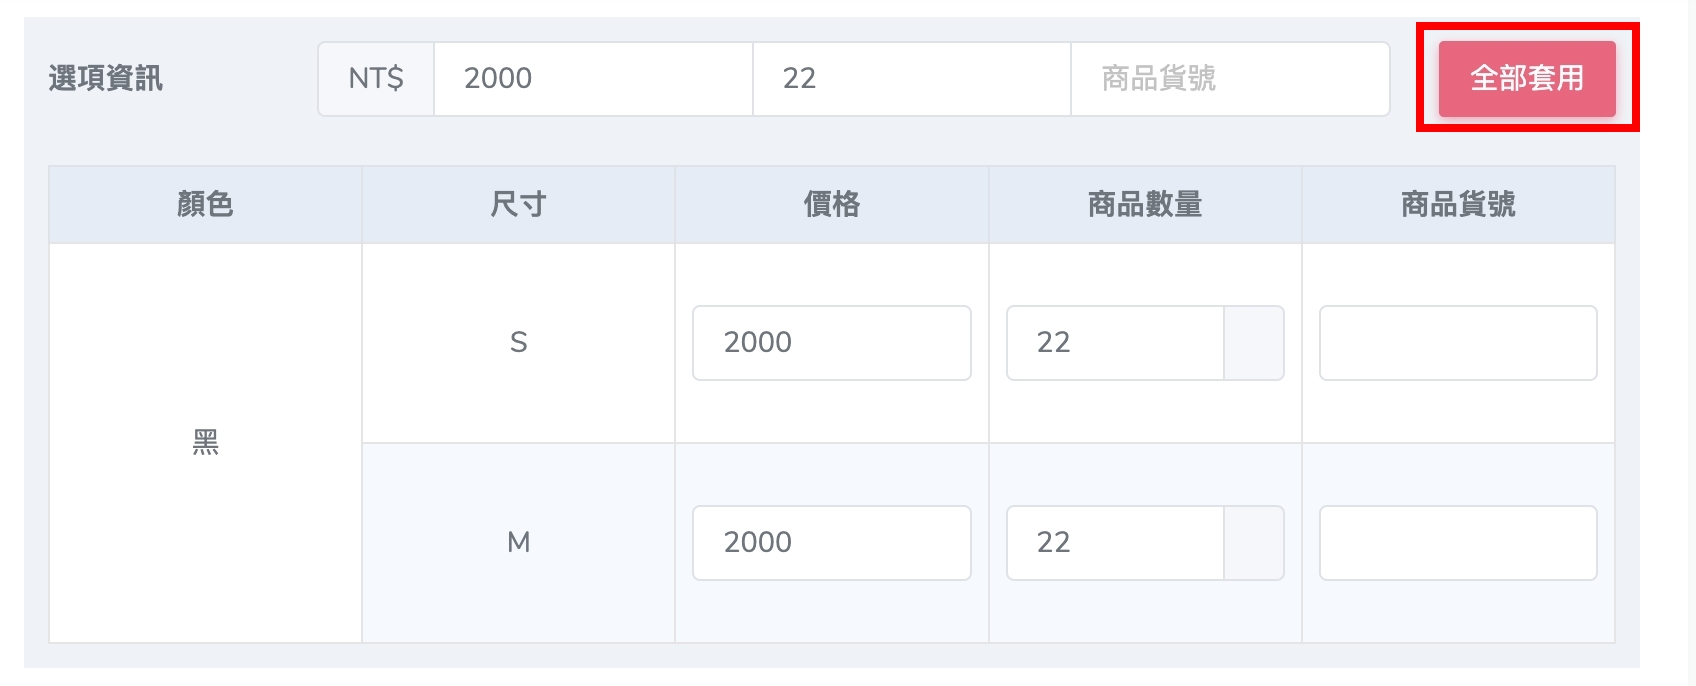
Task: Focus the empty SKU field in M row
Action: click(1457, 543)
